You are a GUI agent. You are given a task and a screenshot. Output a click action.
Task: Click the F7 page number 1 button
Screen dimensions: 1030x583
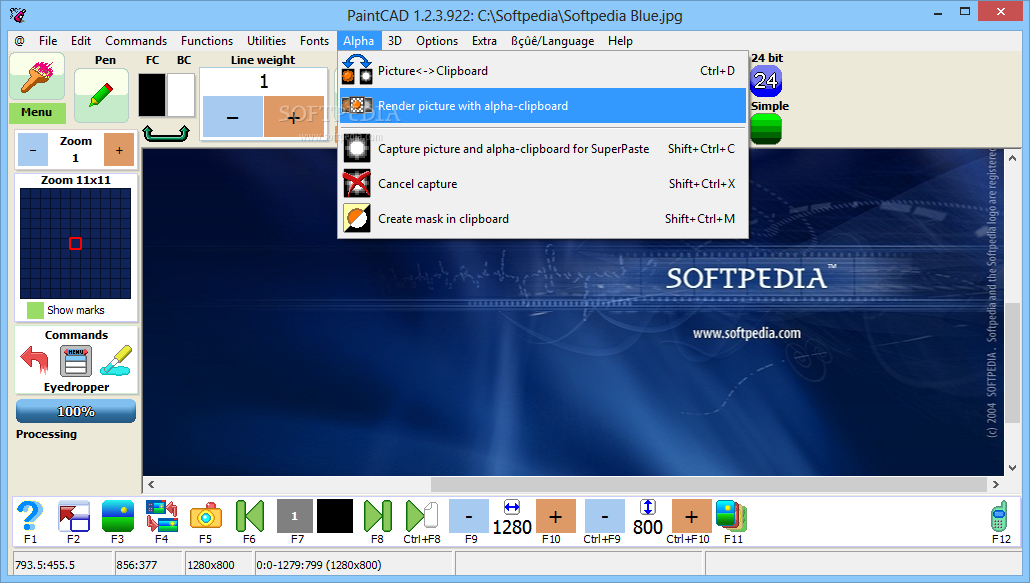(294, 516)
